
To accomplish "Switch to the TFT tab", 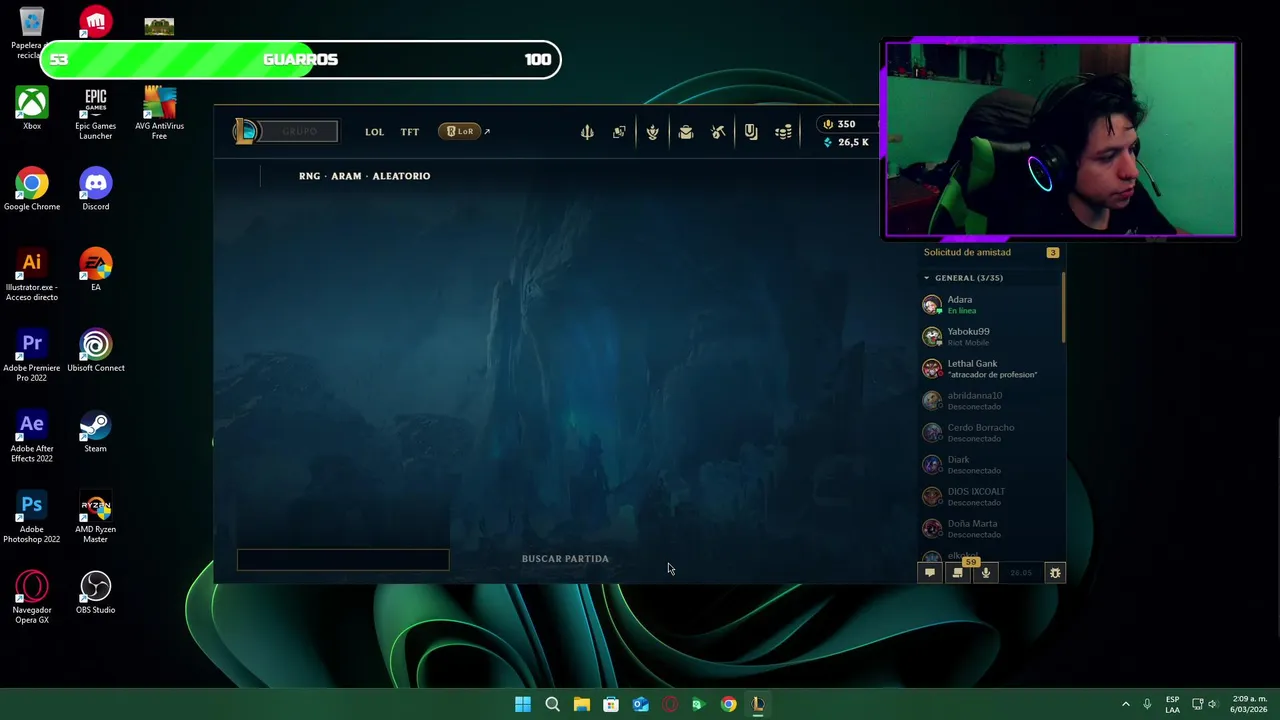I will point(410,132).
